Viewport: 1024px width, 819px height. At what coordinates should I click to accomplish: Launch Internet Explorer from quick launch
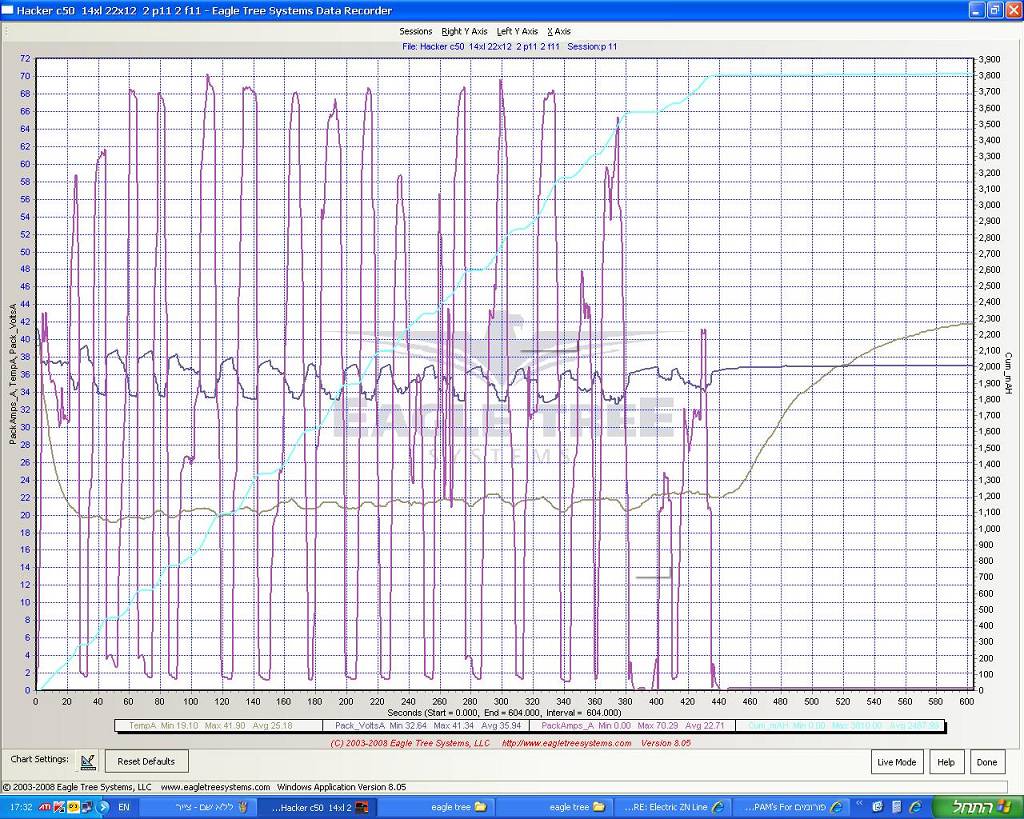tap(913, 806)
